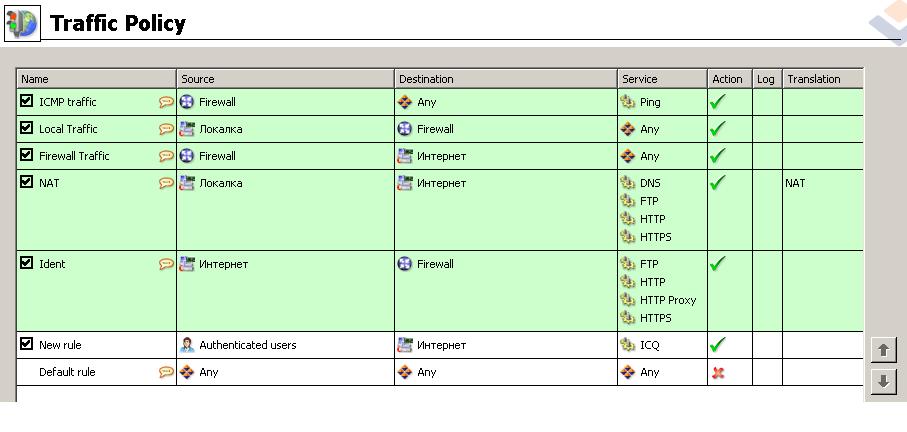Move selected rule up with arrow button
907x432 pixels.
click(883, 350)
